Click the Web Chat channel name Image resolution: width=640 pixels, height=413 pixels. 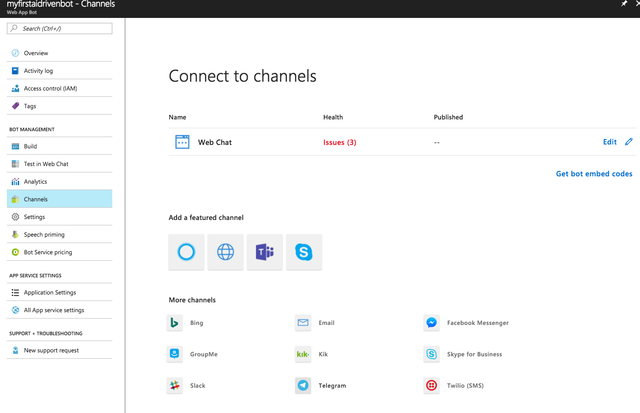[215, 142]
